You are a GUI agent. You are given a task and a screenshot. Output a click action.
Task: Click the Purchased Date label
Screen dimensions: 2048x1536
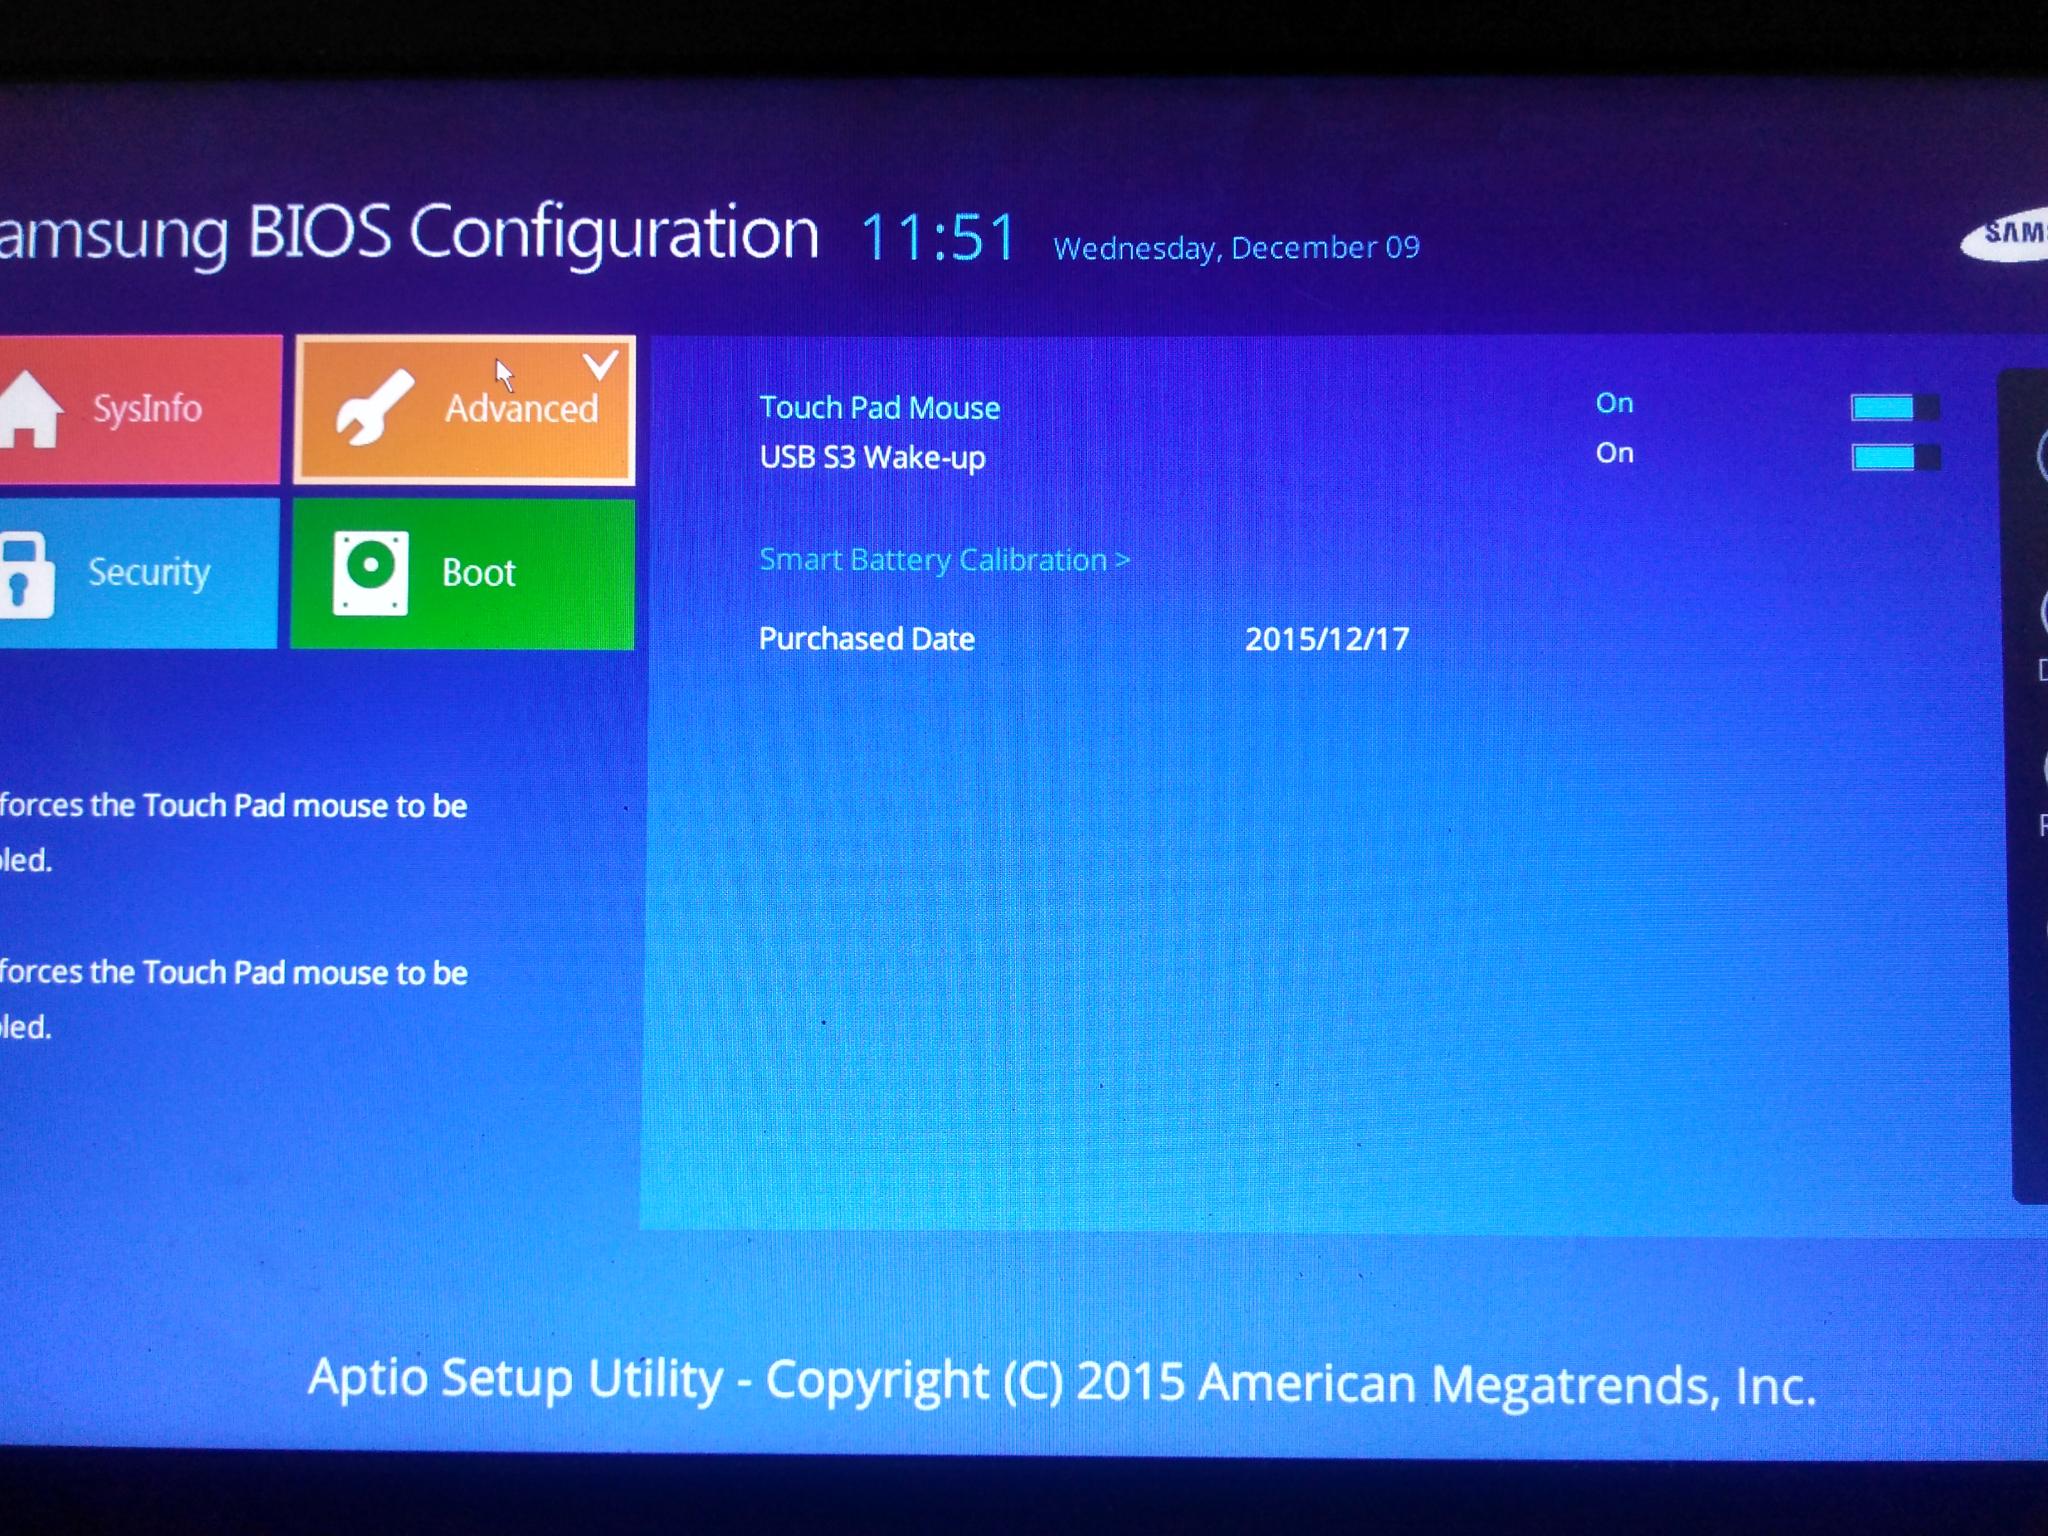pos(866,639)
